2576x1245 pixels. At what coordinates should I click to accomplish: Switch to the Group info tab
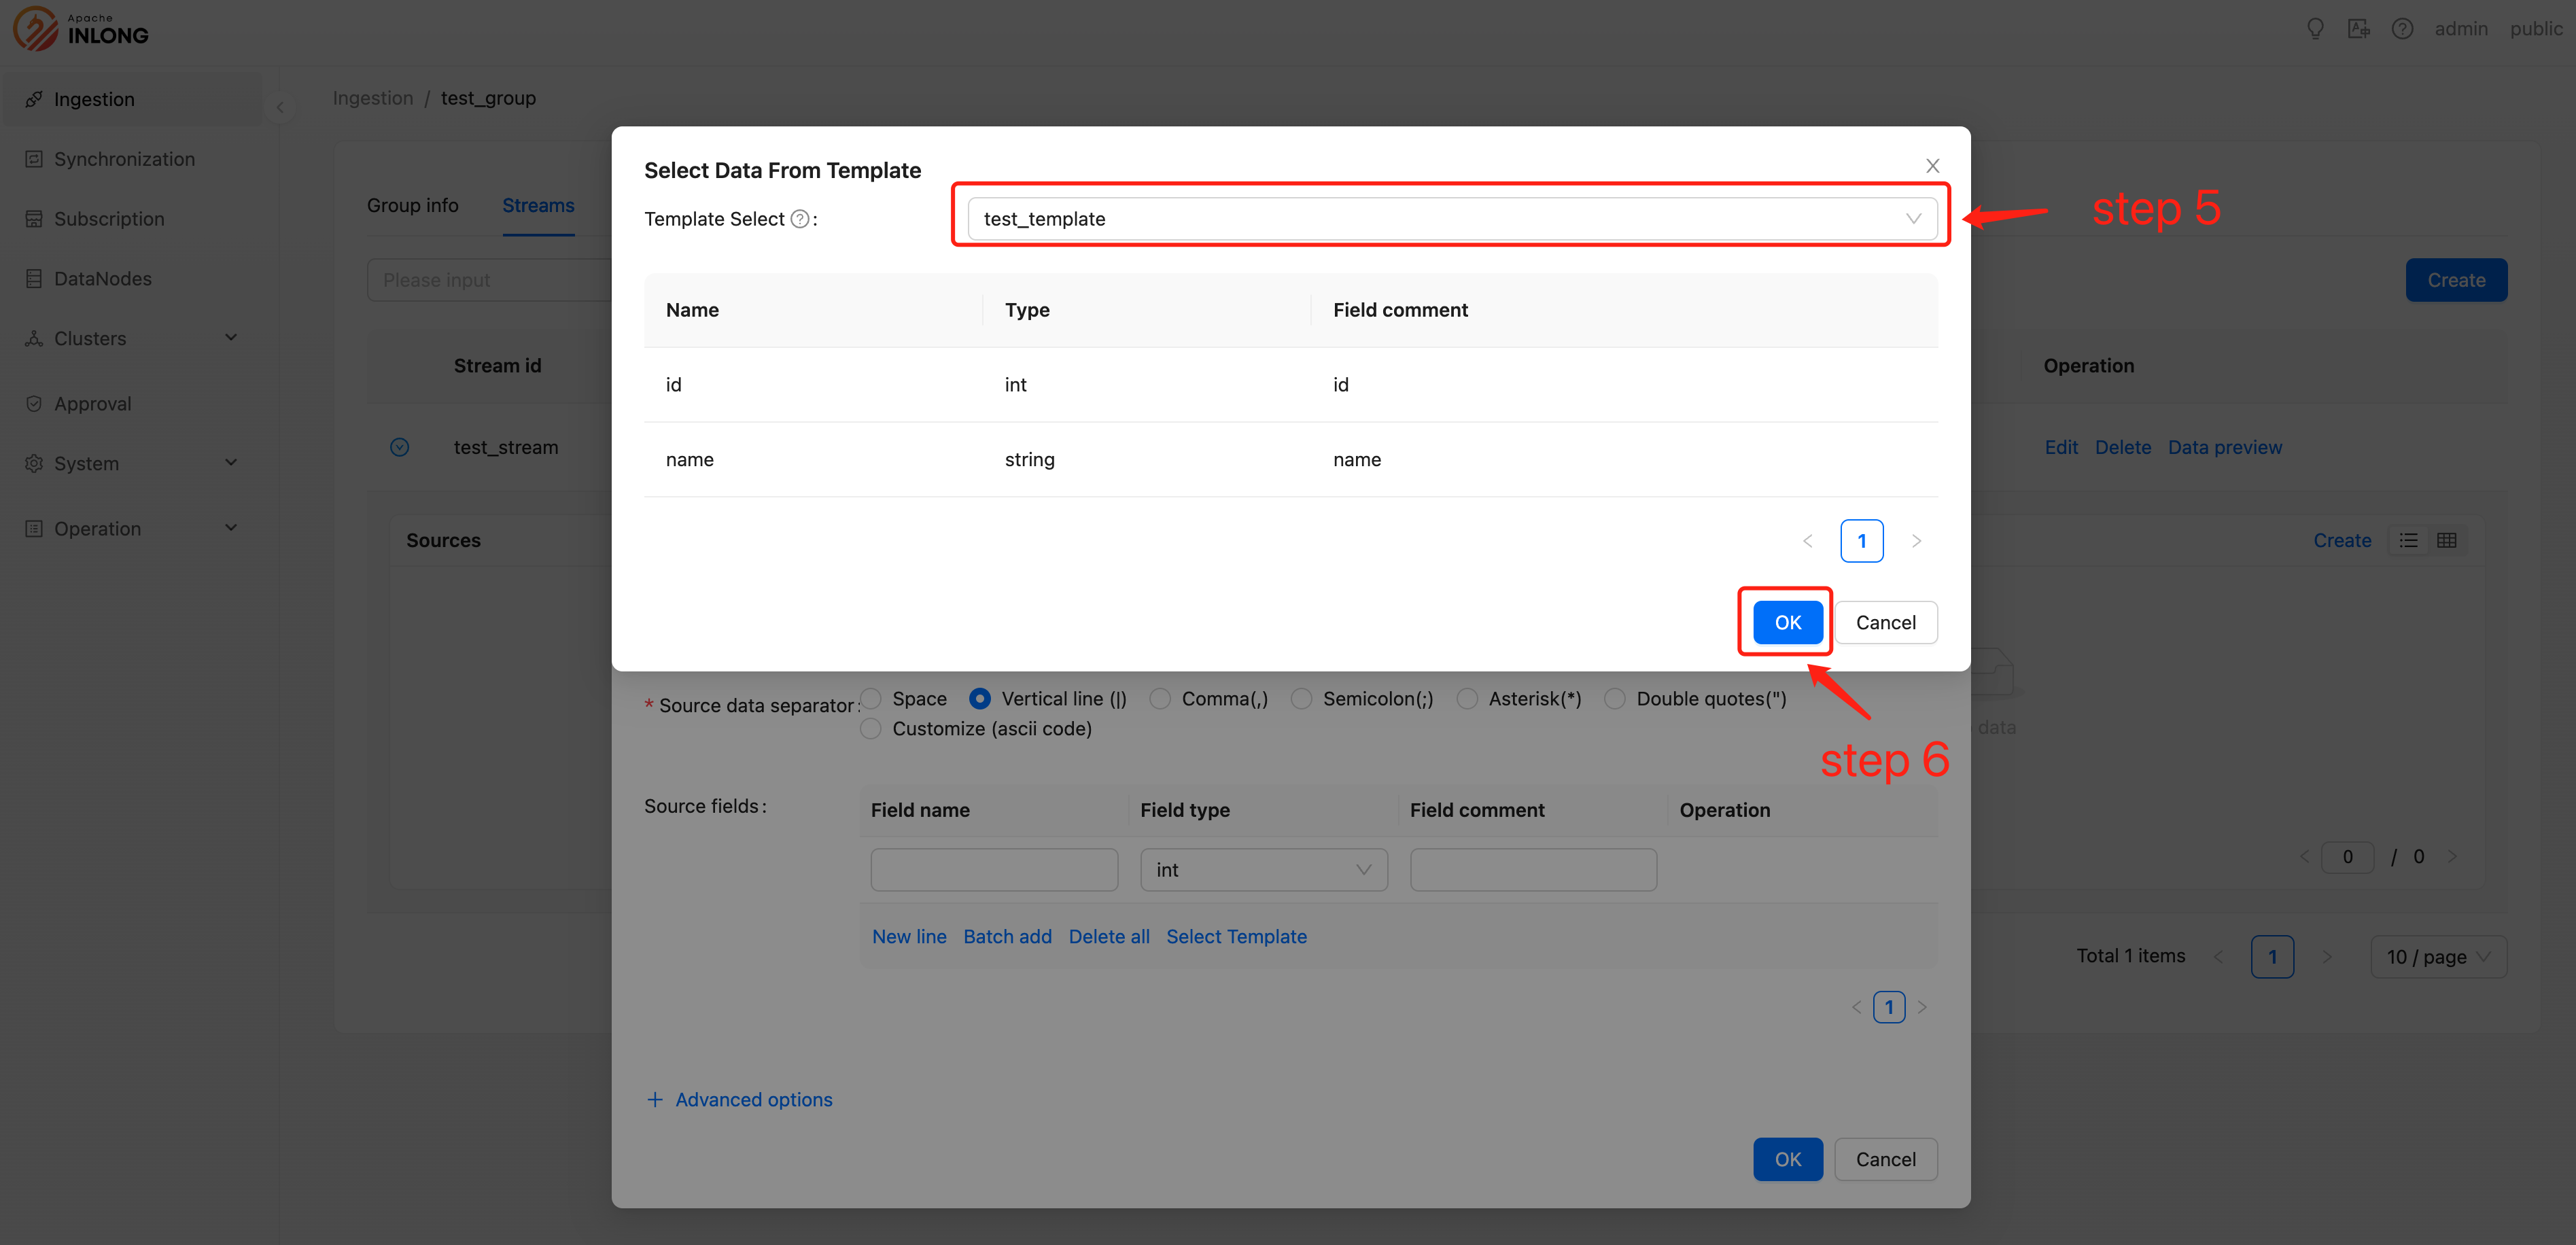coord(412,205)
